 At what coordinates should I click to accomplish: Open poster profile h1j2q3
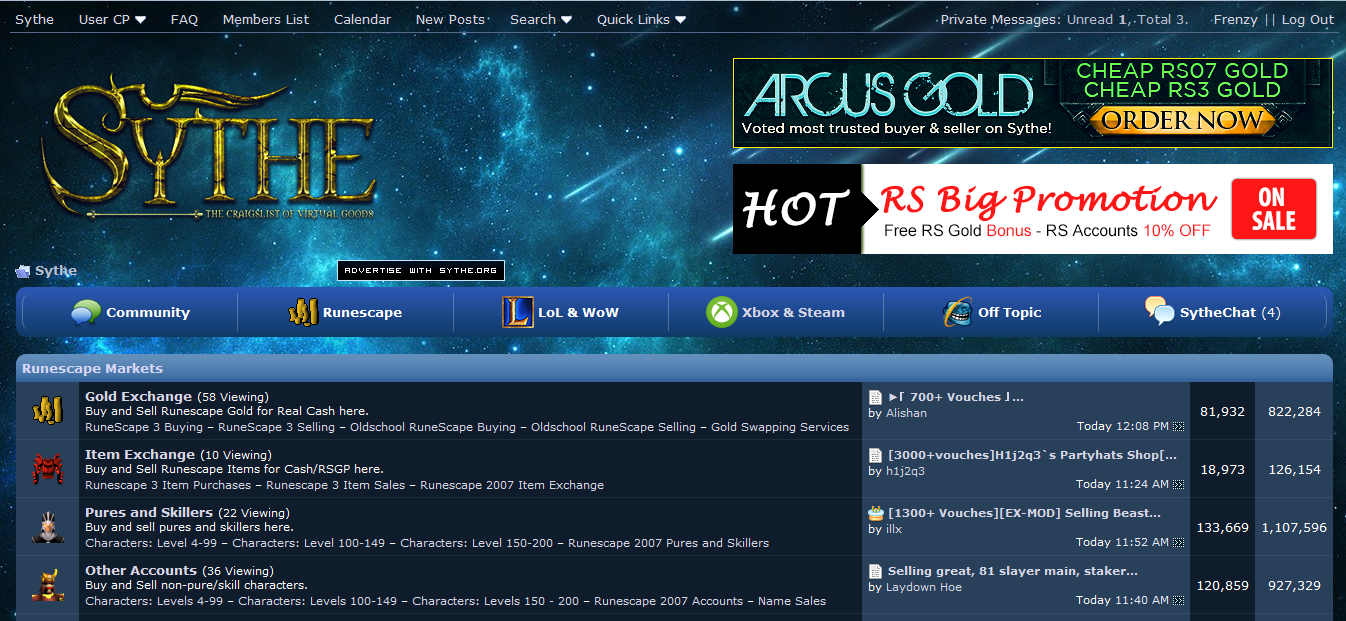tap(905, 471)
